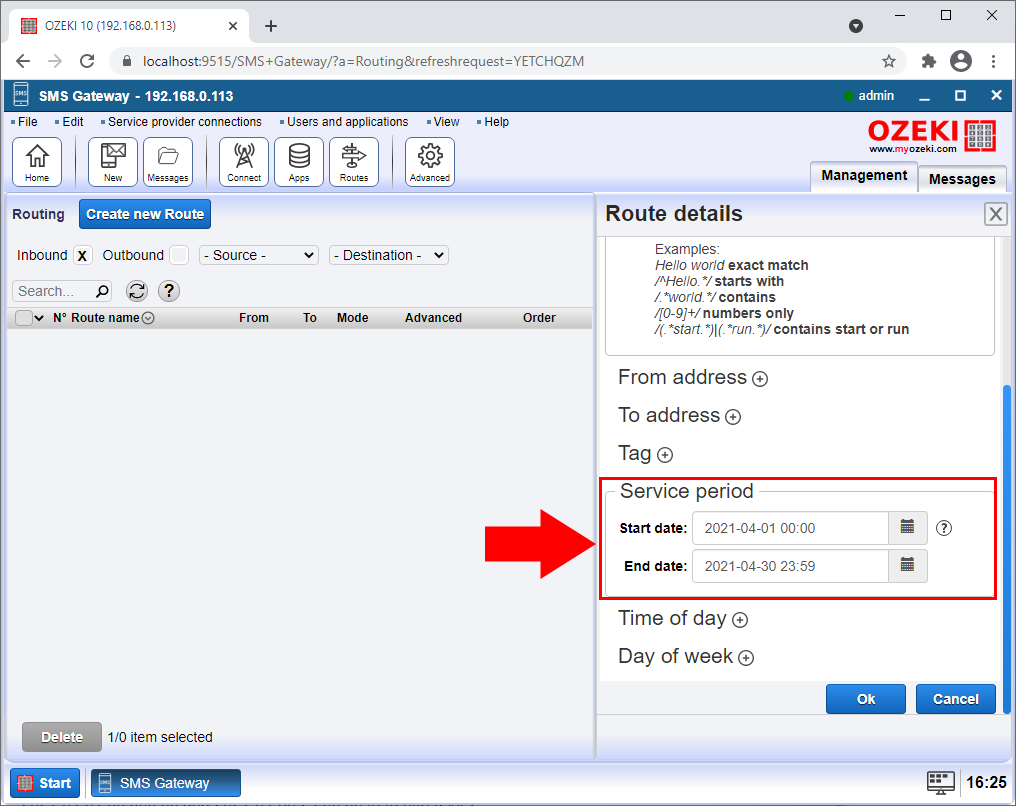Reload the browser page

click(87, 62)
